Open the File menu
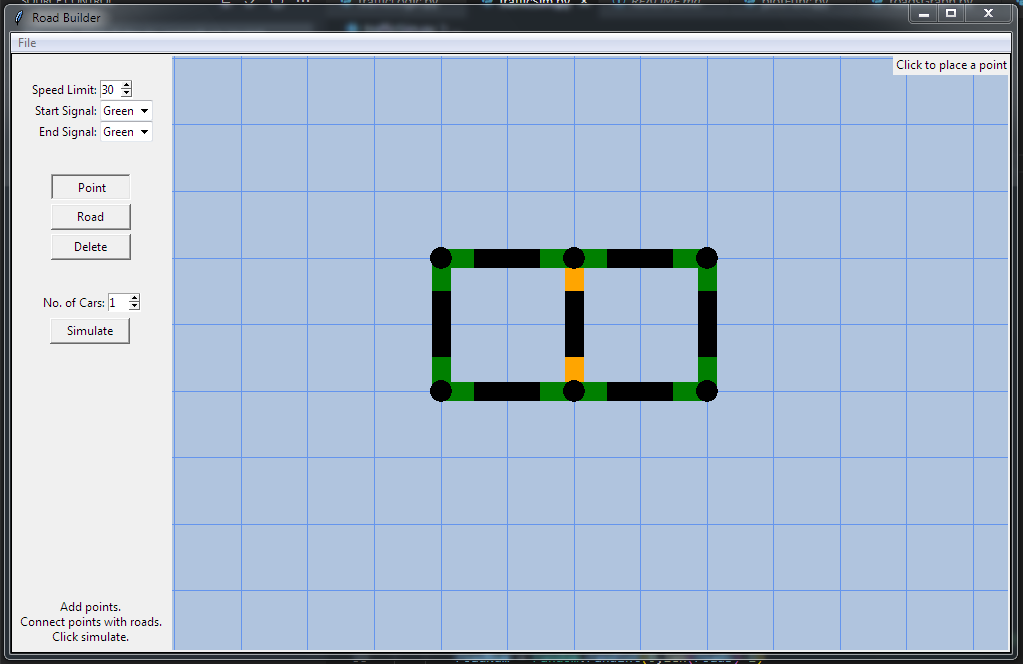Screen dimensions: 1023x664 coord(26,42)
